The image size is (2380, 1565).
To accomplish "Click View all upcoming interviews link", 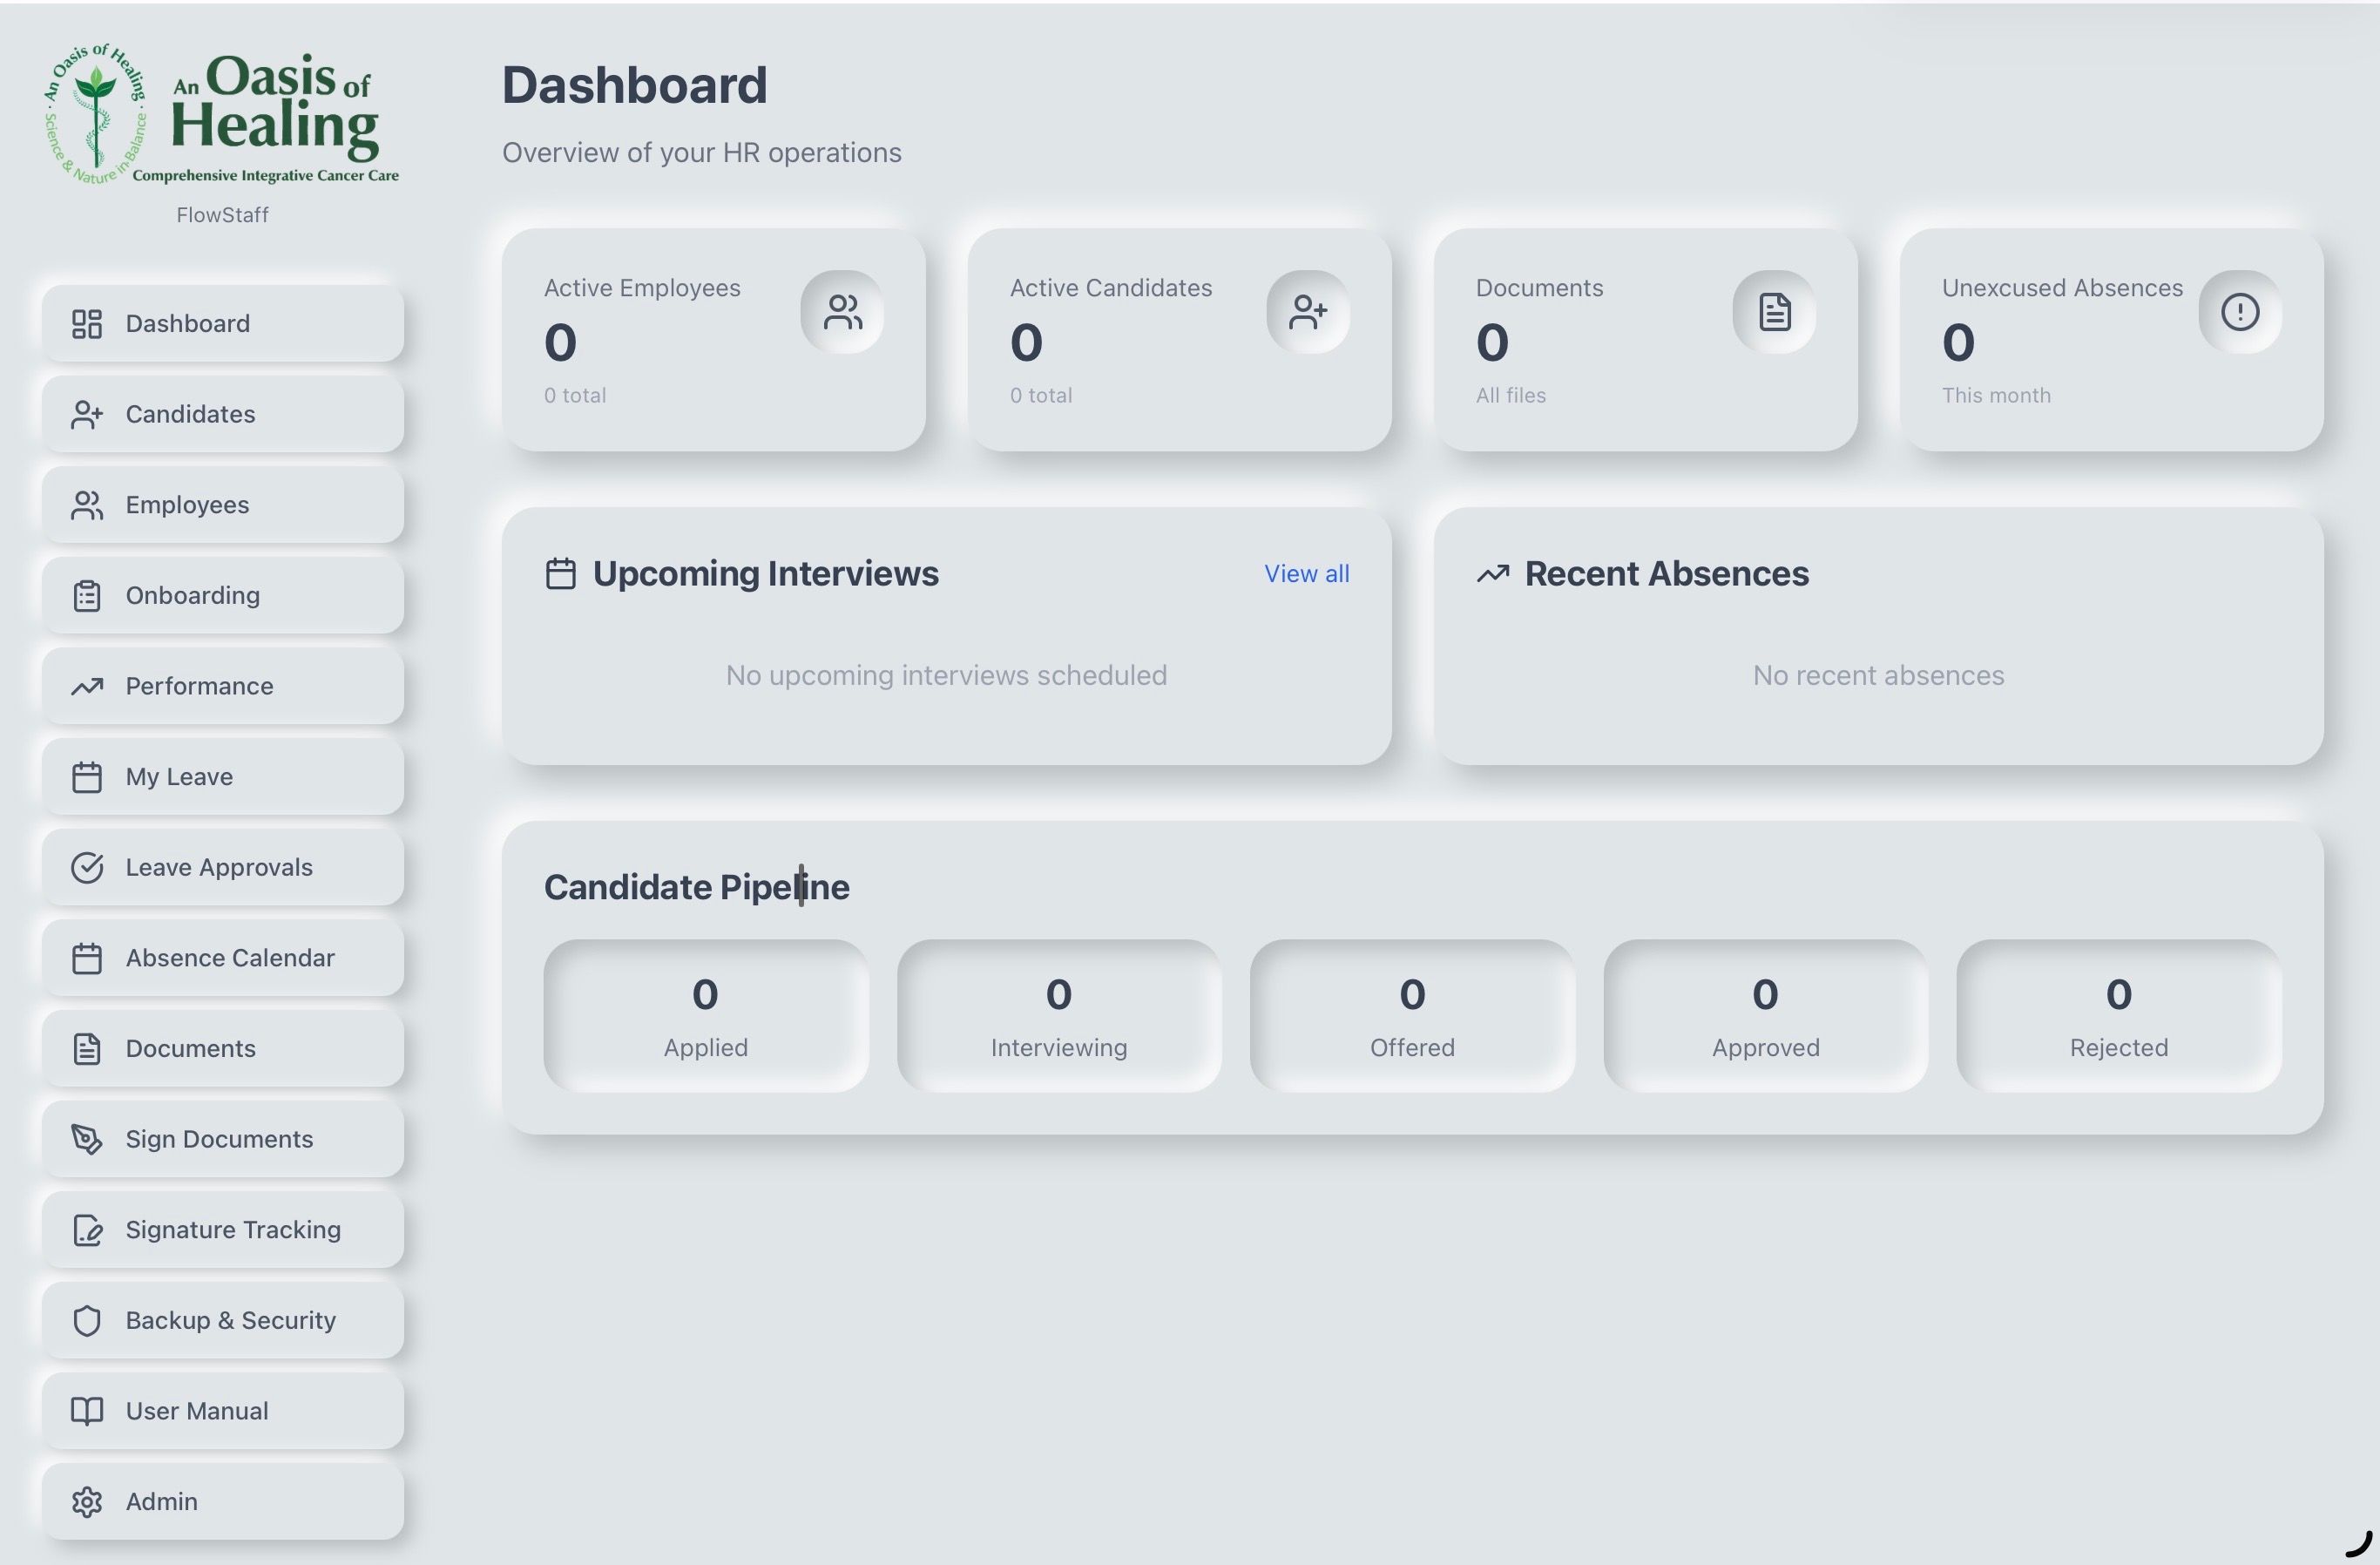I will (x=1306, y=574).
